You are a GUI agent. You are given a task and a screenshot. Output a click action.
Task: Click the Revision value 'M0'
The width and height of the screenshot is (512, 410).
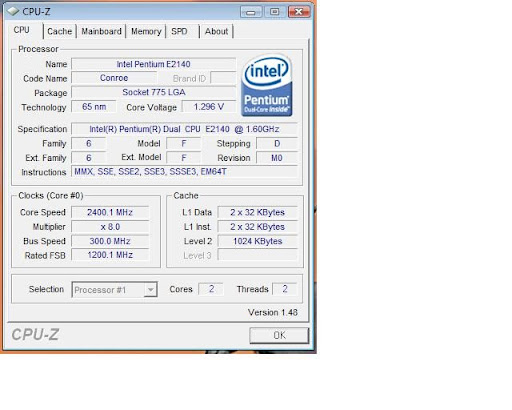[277, 158]
